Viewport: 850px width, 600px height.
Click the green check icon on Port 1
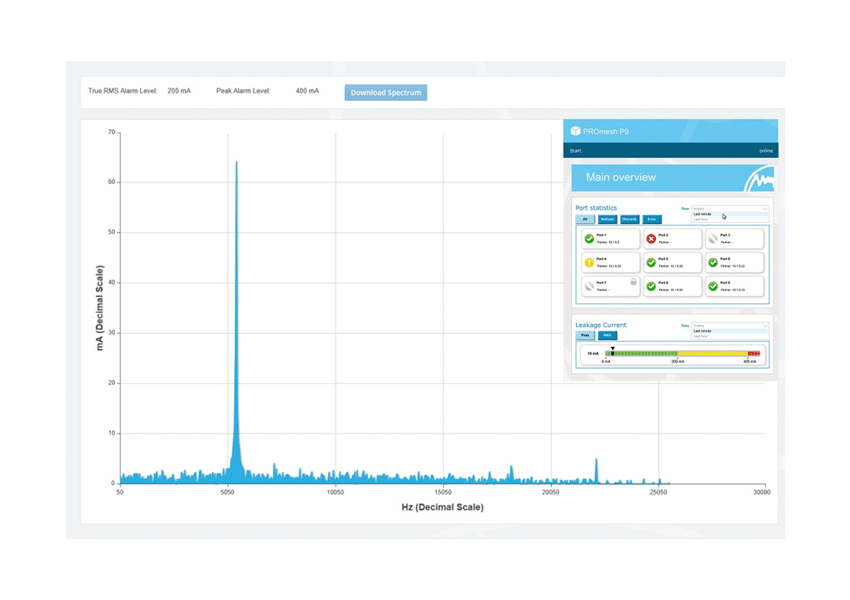[589, 238]
